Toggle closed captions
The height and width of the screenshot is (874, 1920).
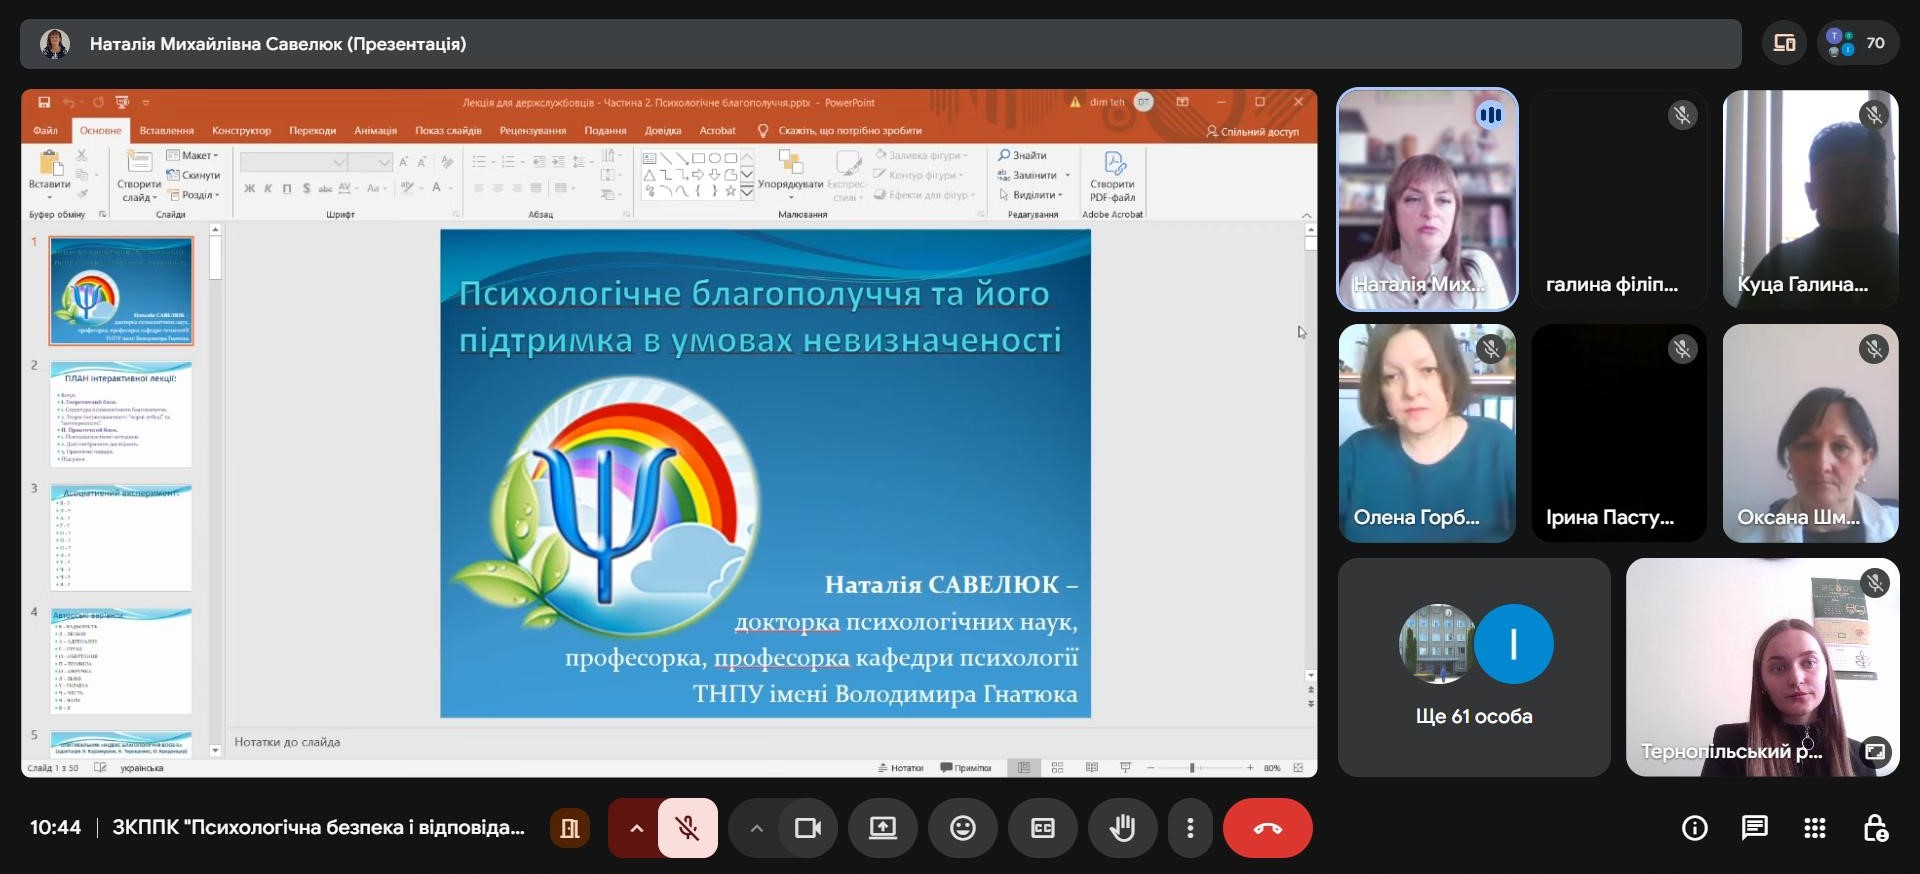[1042, 828]
